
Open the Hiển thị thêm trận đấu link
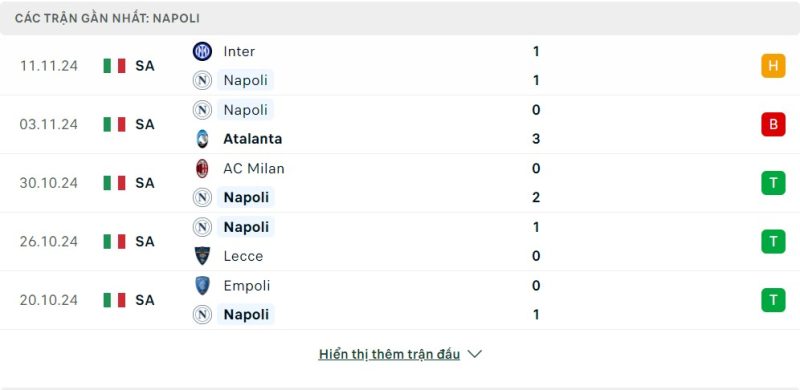tap(389, 354)
